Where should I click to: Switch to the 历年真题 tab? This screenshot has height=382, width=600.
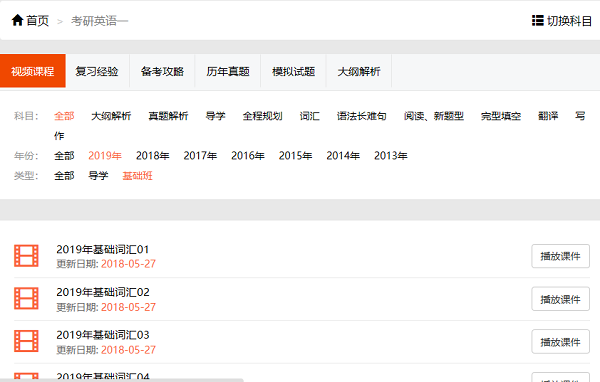228,71
